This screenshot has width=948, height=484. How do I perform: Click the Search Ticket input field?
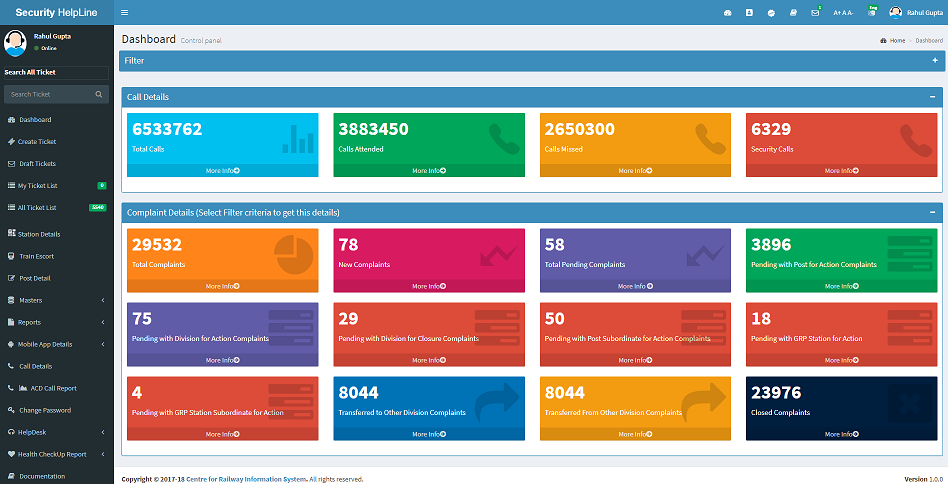(x=48, y=94)
